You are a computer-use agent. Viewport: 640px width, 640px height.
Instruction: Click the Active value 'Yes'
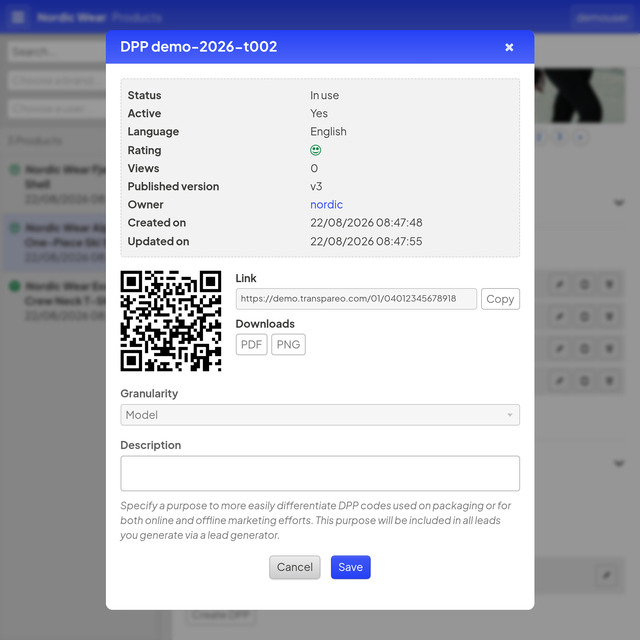tap(319, 113)
